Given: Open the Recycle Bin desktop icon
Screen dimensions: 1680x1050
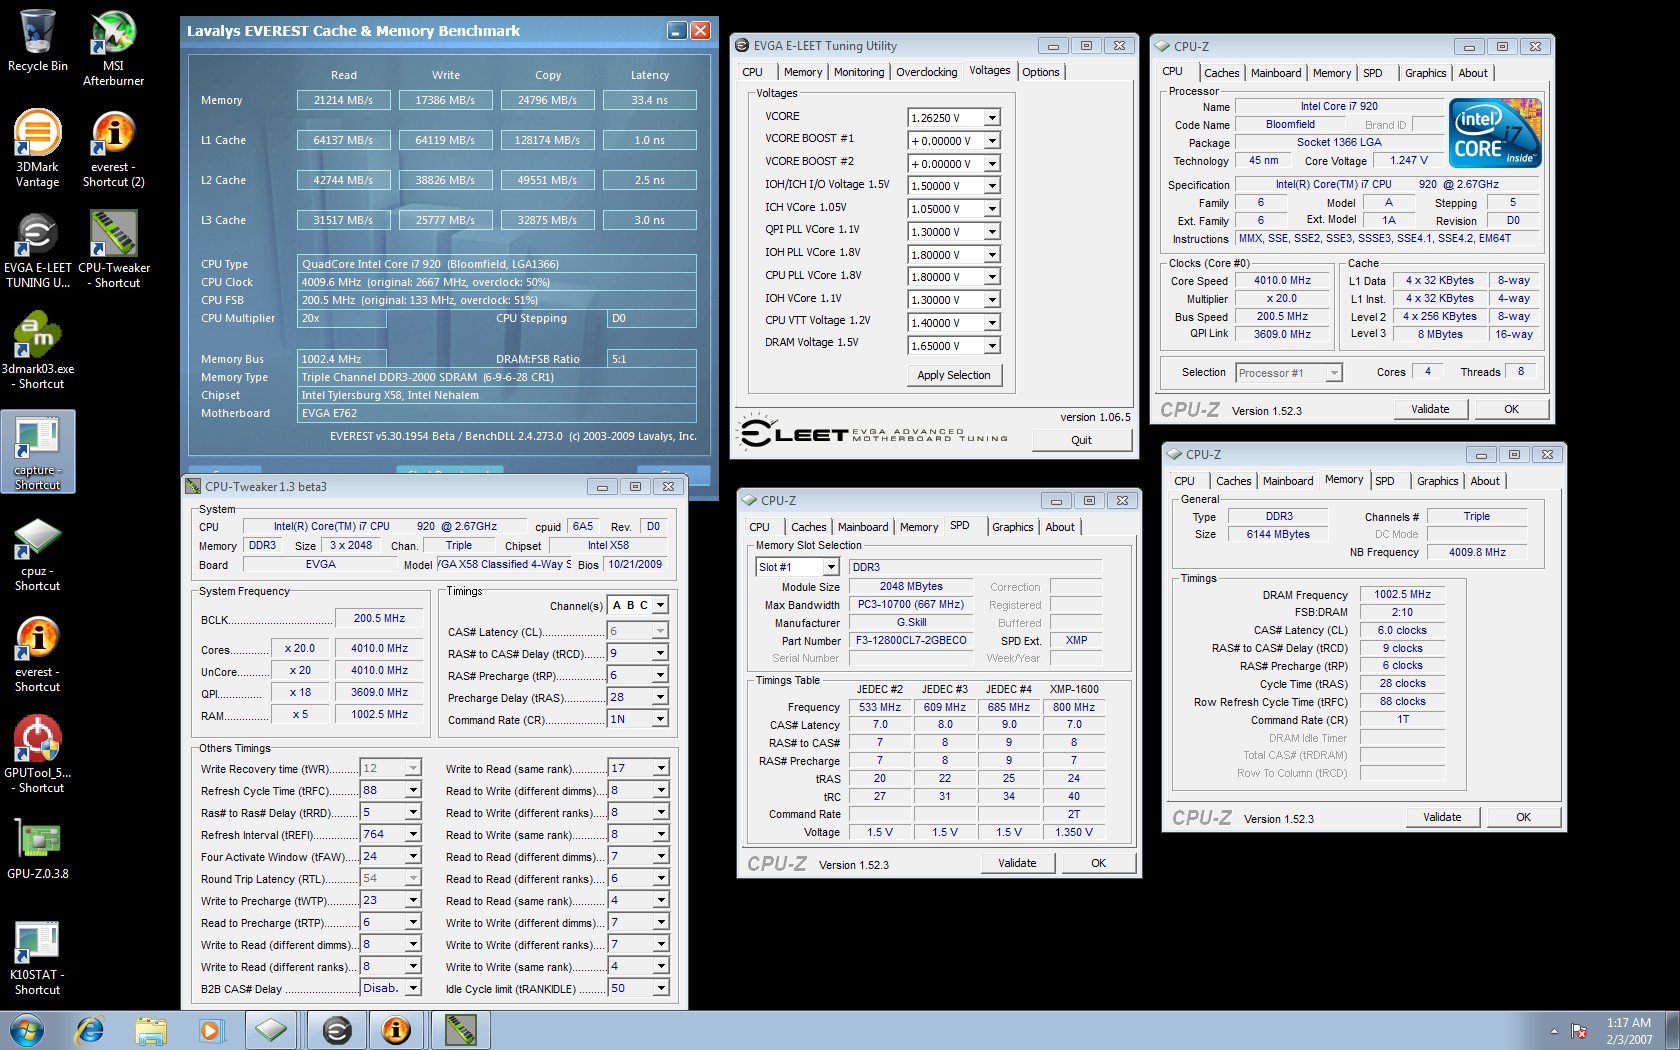Looking at the screenshot, I should pyautogui.click(x=38, y=42).
